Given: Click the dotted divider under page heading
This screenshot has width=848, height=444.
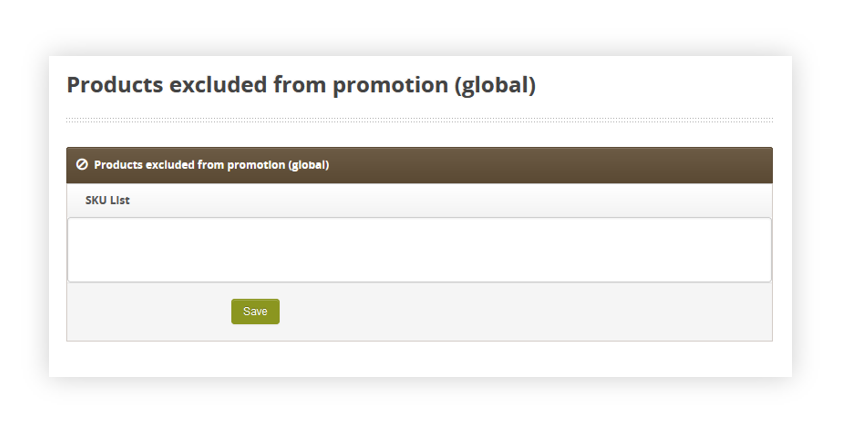Looking at the screenshot, I should pos(419,120).
